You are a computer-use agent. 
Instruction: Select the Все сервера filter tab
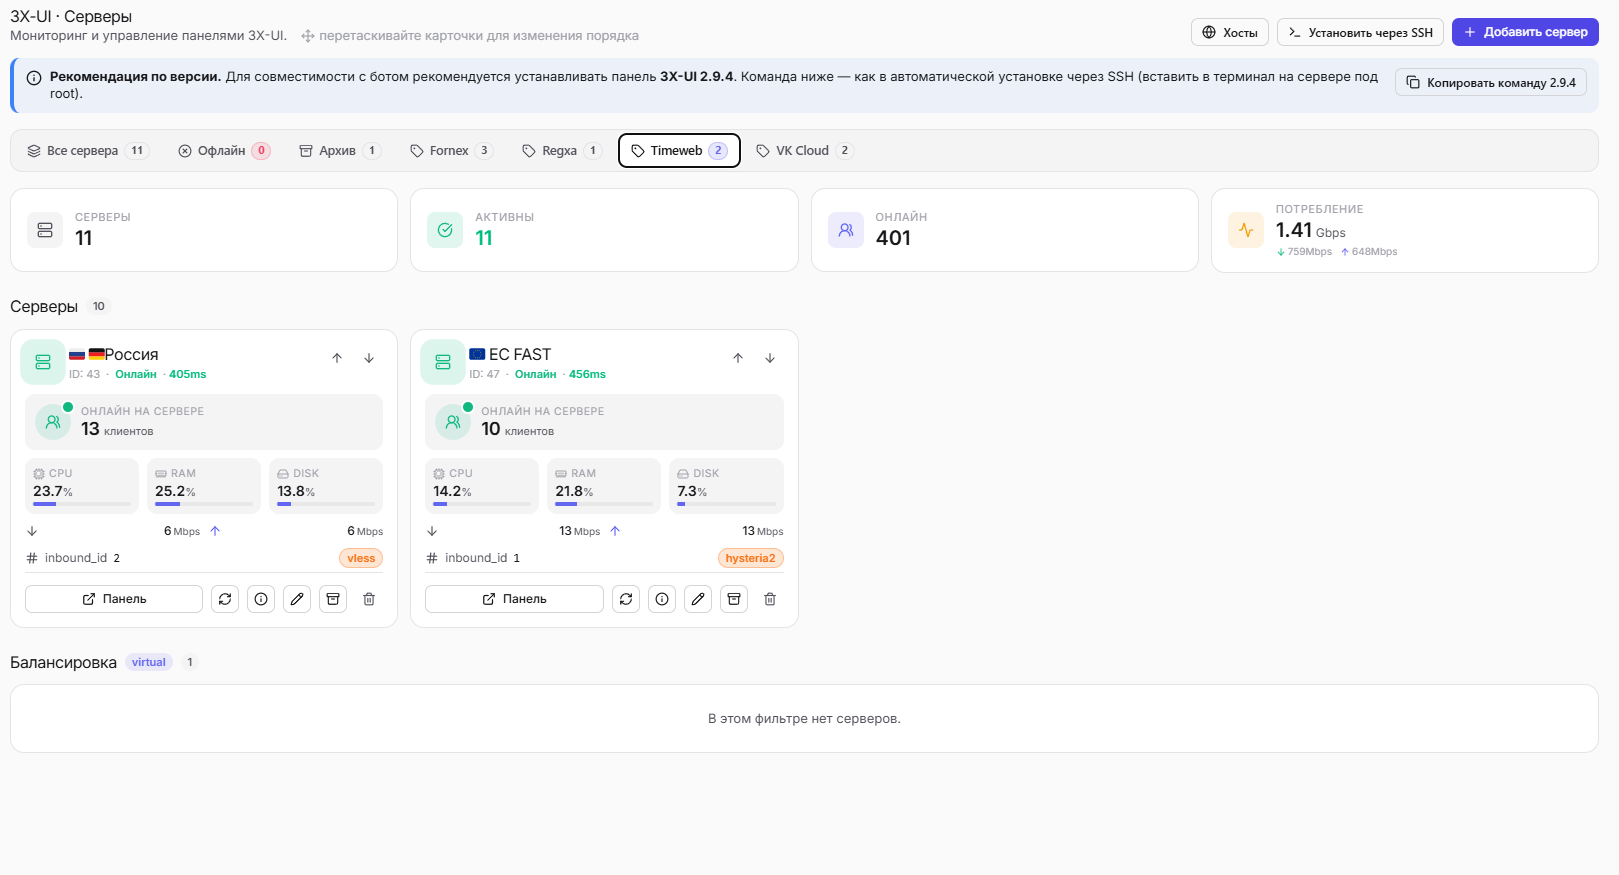(x=87, y=151)
